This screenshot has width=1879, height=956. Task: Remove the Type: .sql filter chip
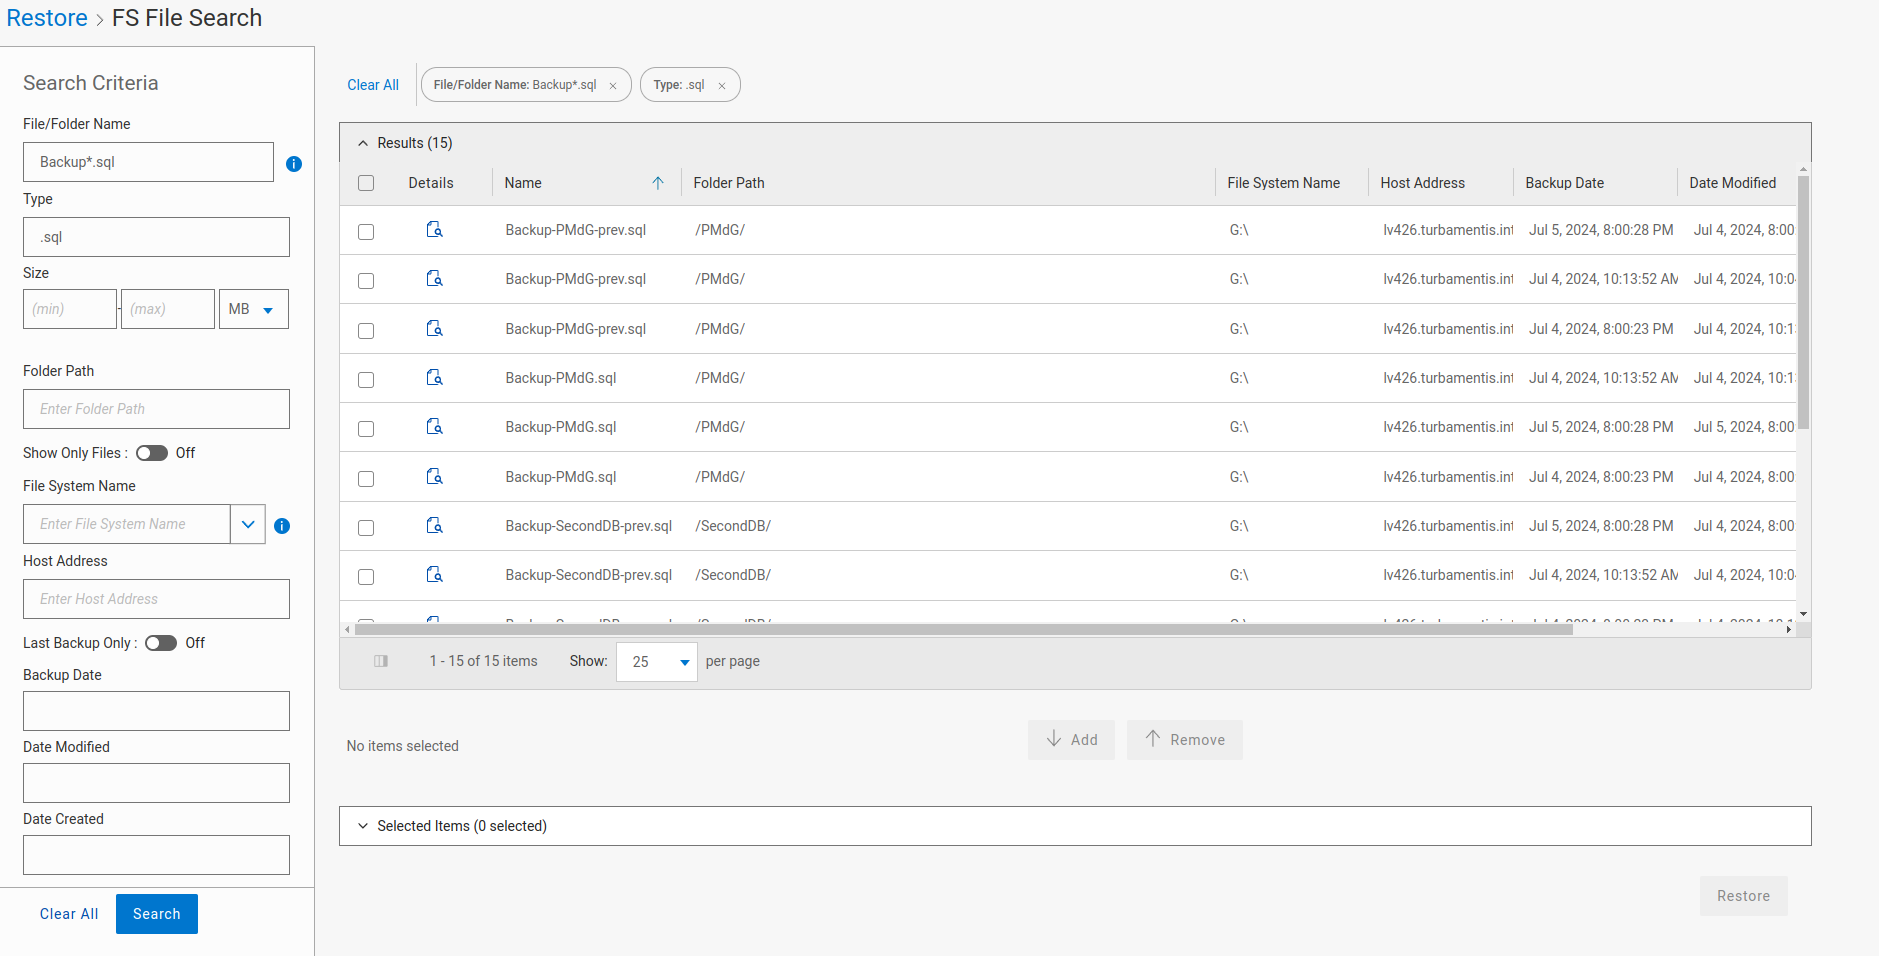coord(722,86)
